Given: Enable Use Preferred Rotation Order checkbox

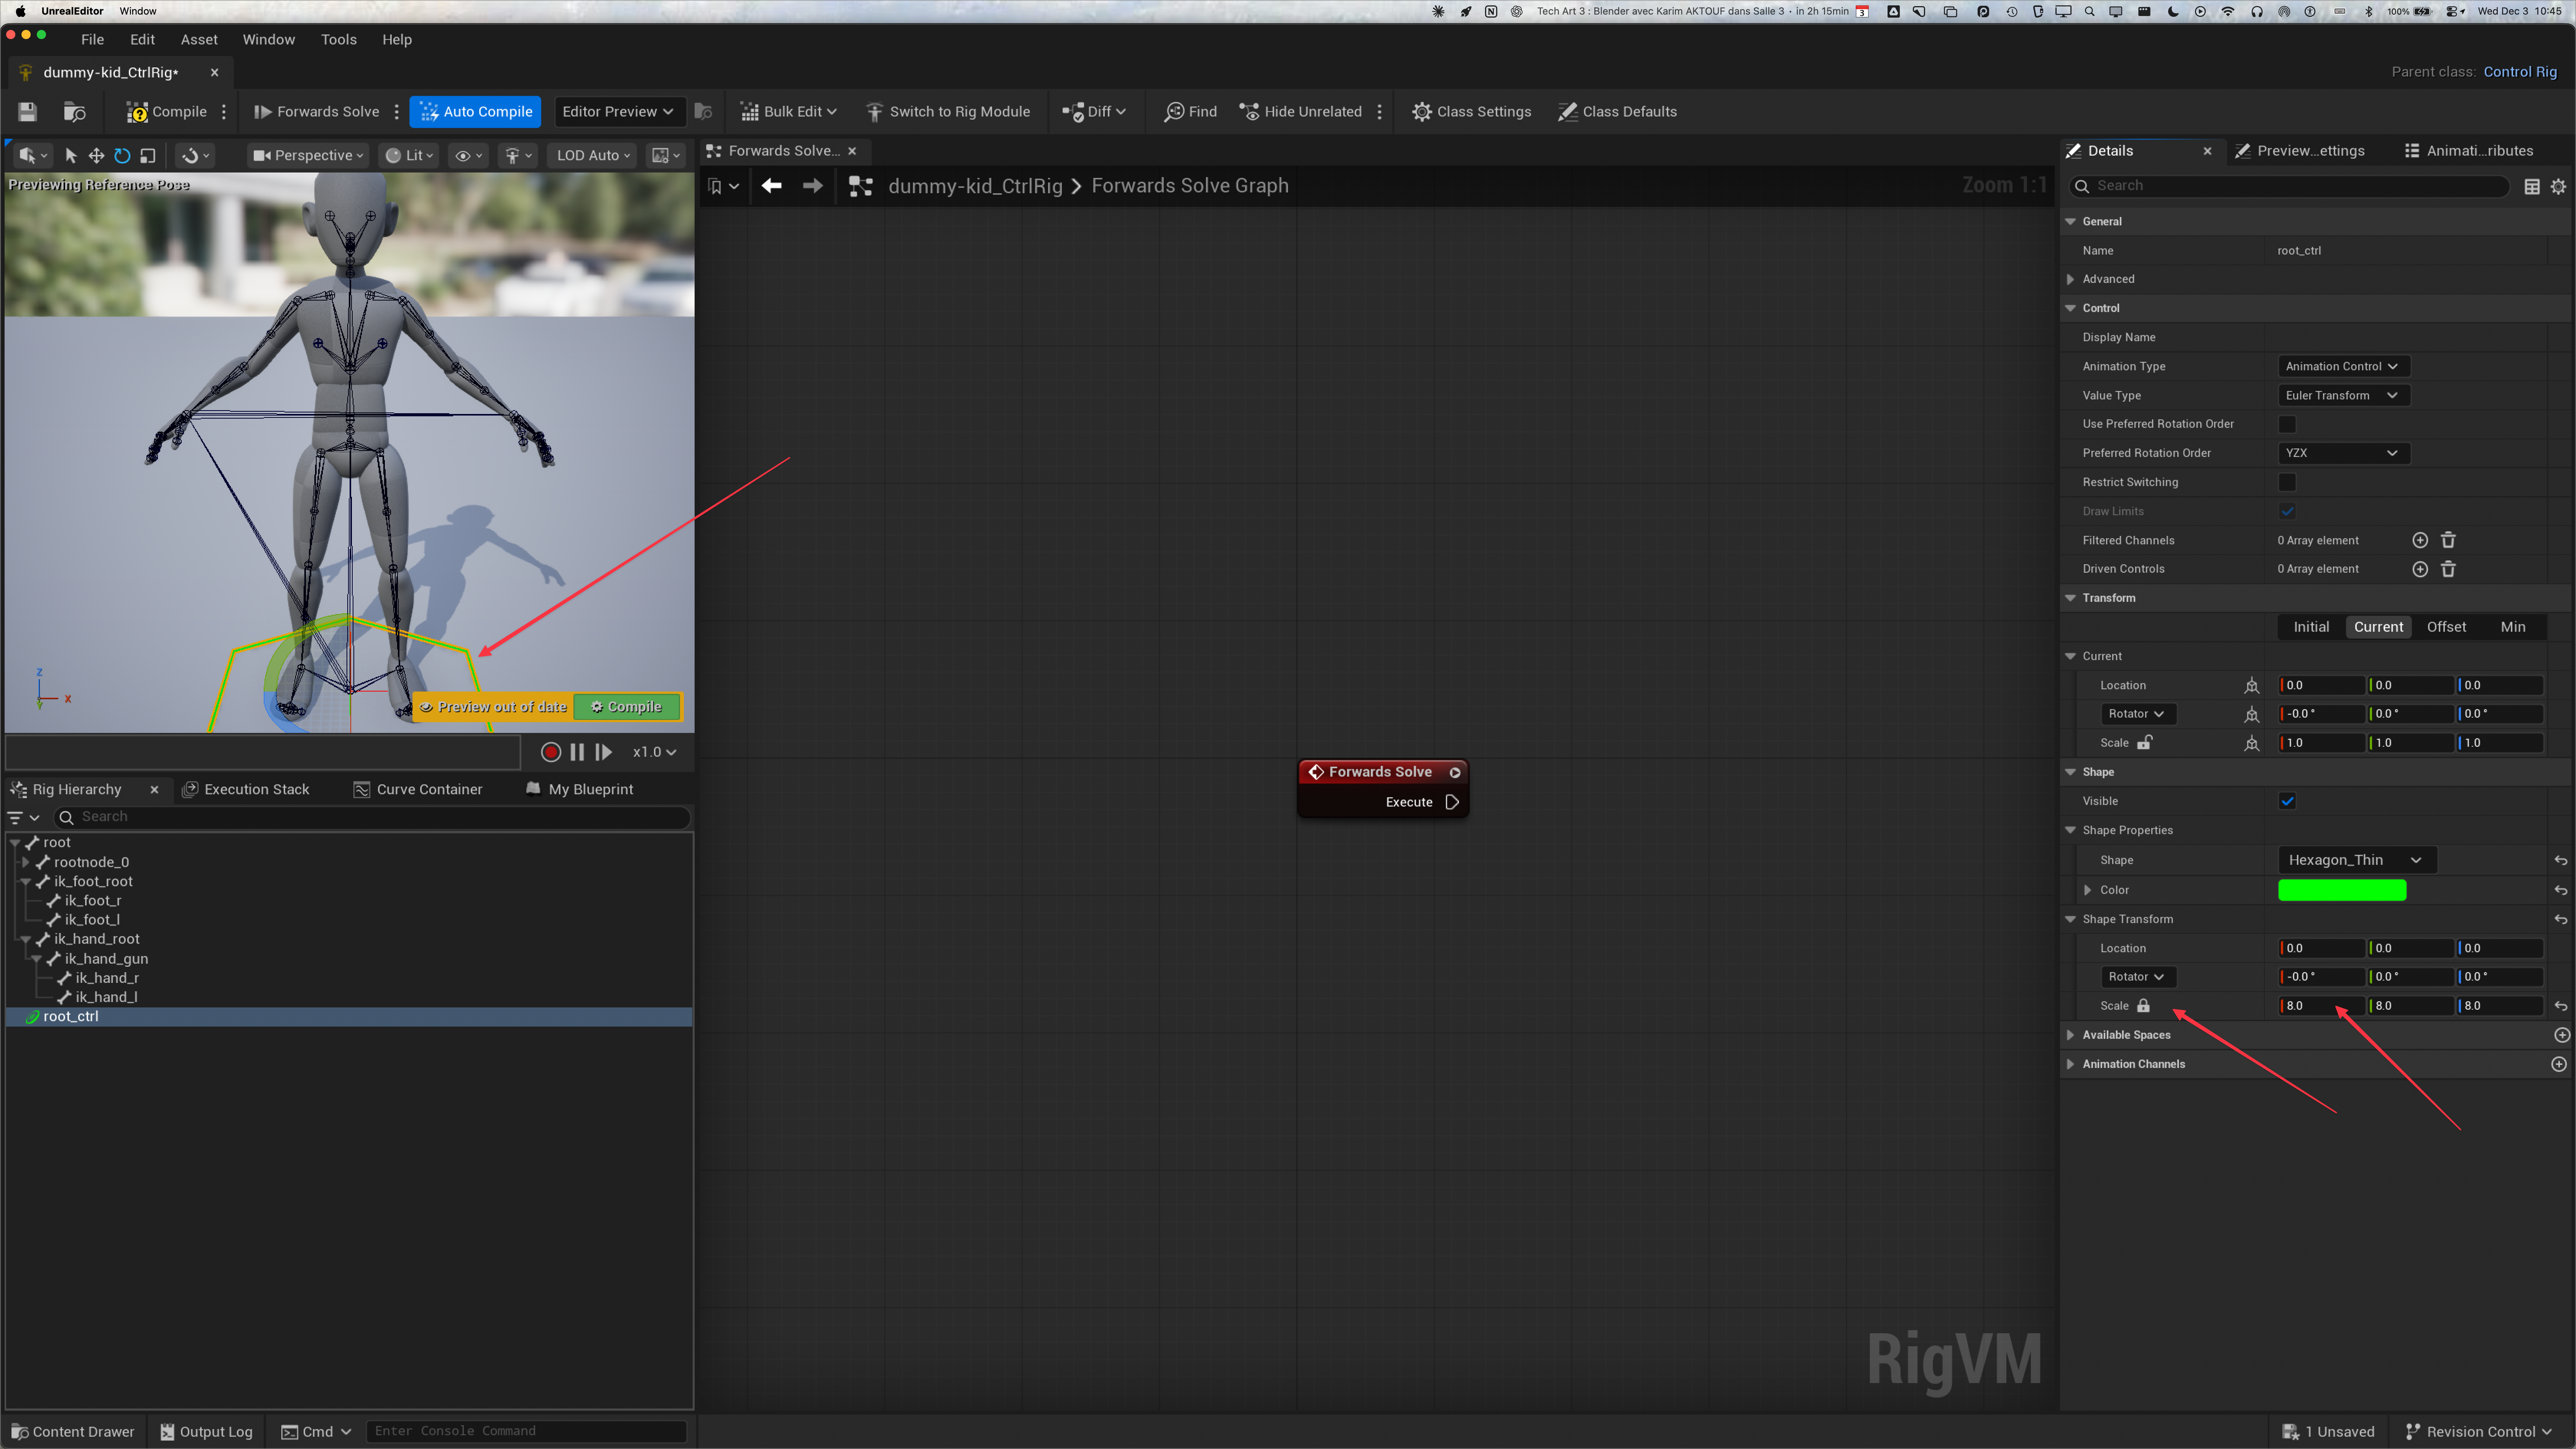Looking at the screenshot, I should coord(2287,424).
